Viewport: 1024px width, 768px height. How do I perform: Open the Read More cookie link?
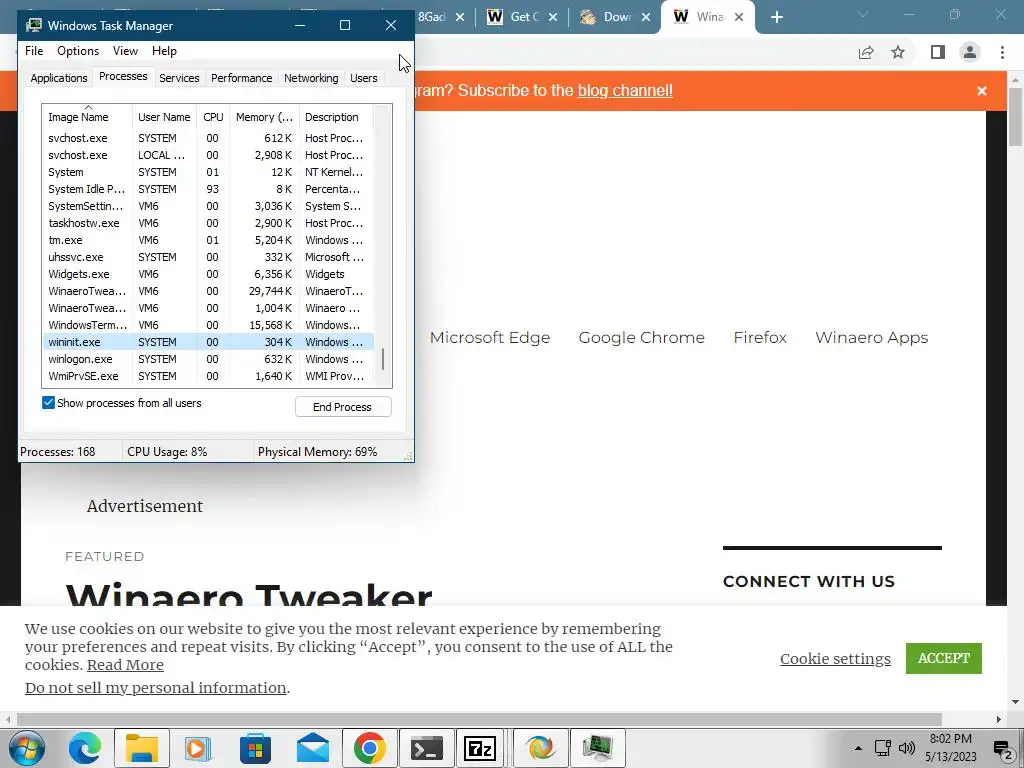click(125, 665)
